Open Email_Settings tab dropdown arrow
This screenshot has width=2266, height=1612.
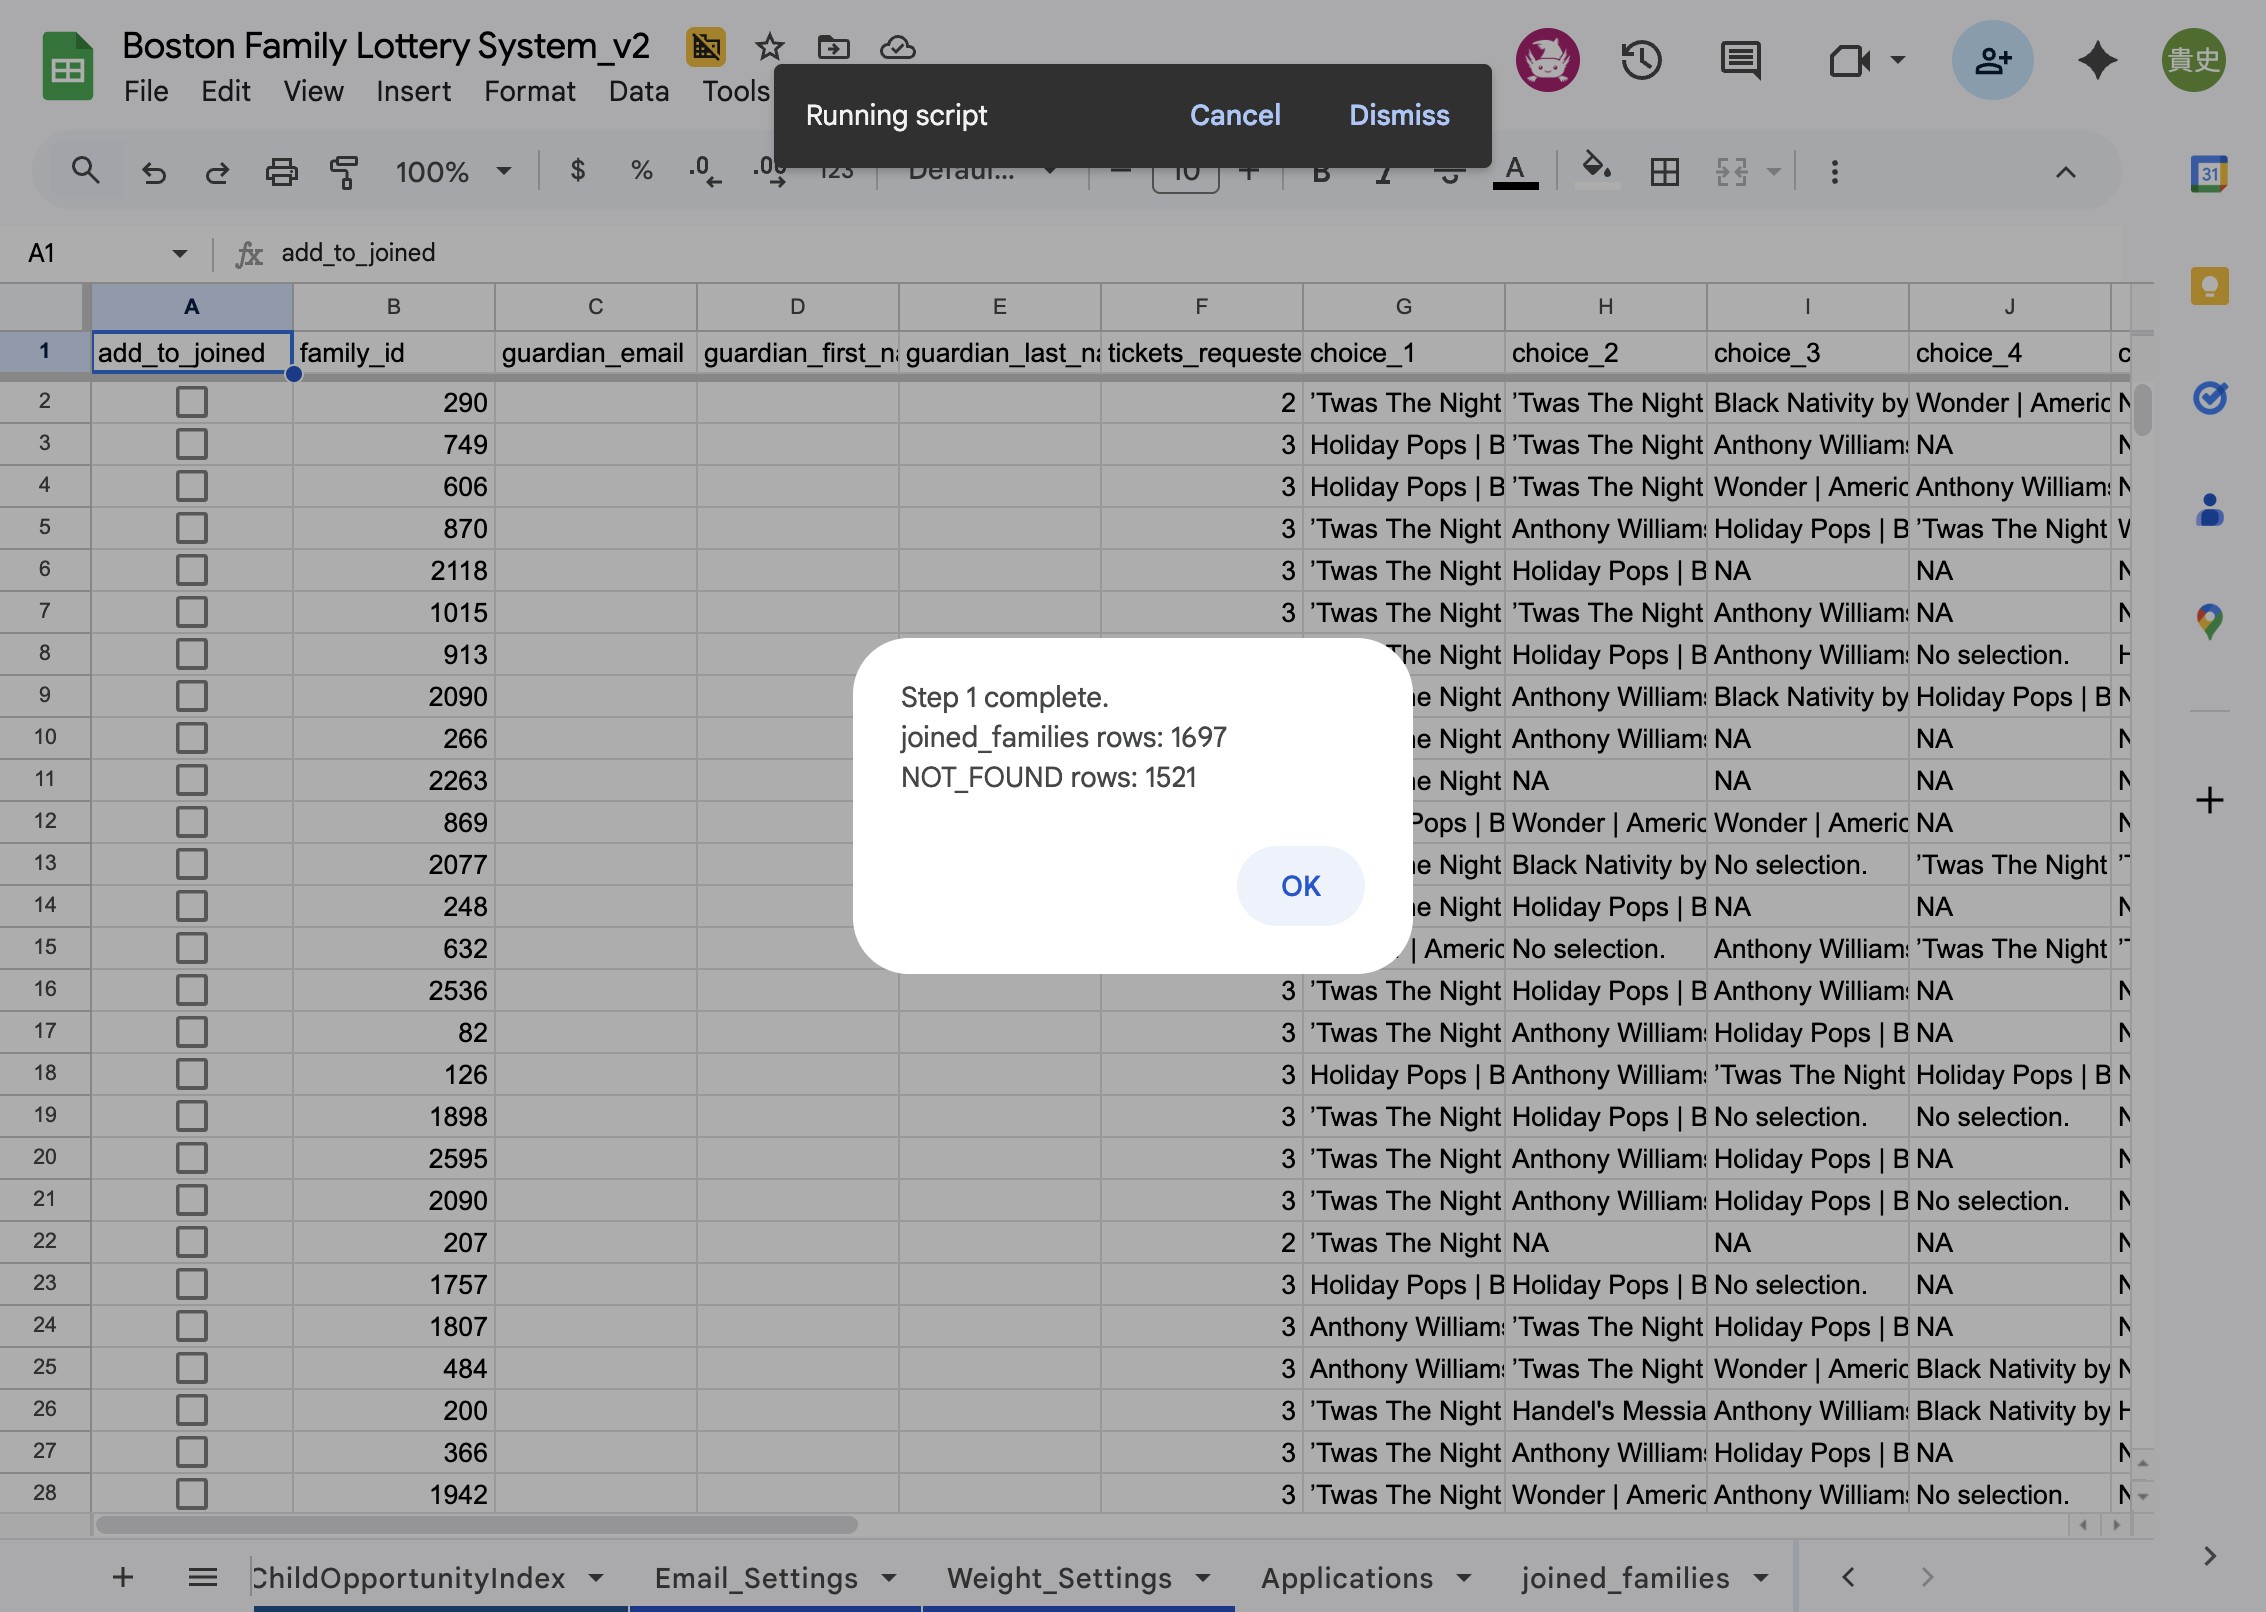889,1579
